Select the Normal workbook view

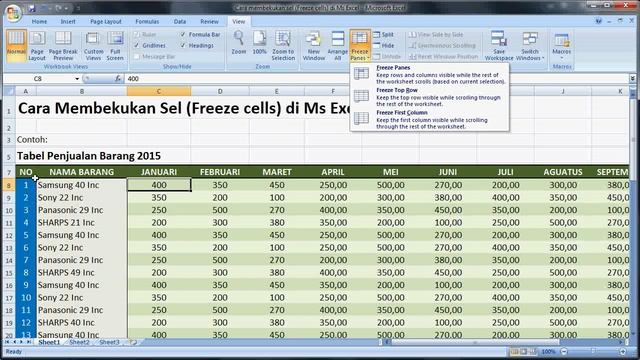pos(16,45)
